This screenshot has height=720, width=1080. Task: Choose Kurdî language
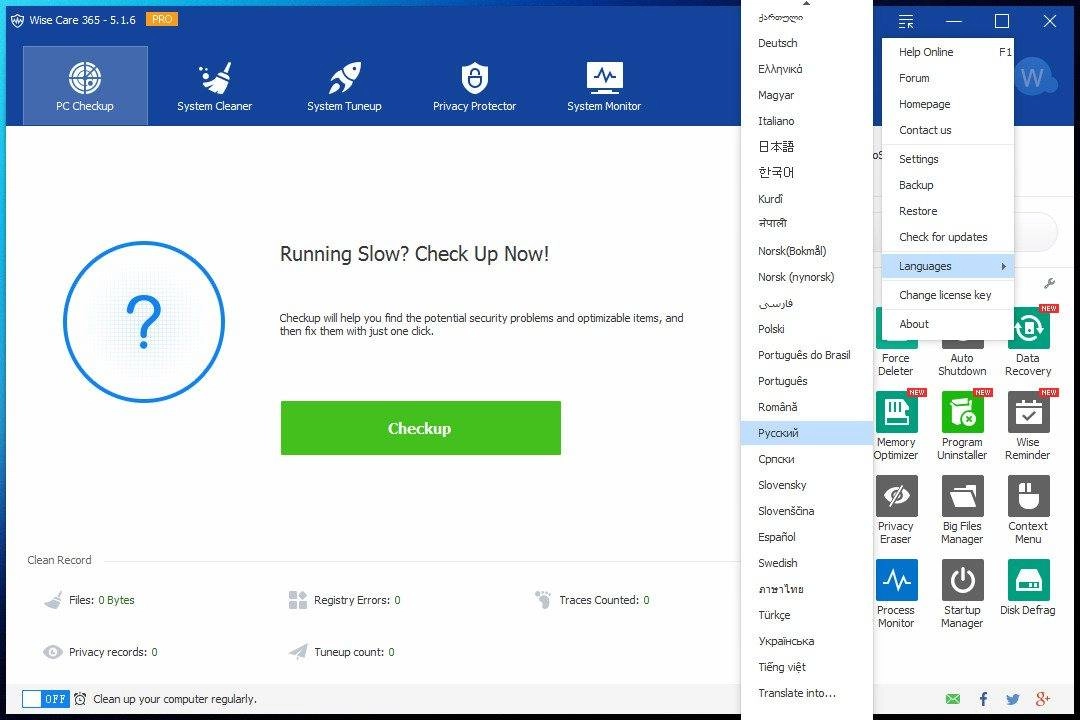pyautogui.click(x=807, y=199)
